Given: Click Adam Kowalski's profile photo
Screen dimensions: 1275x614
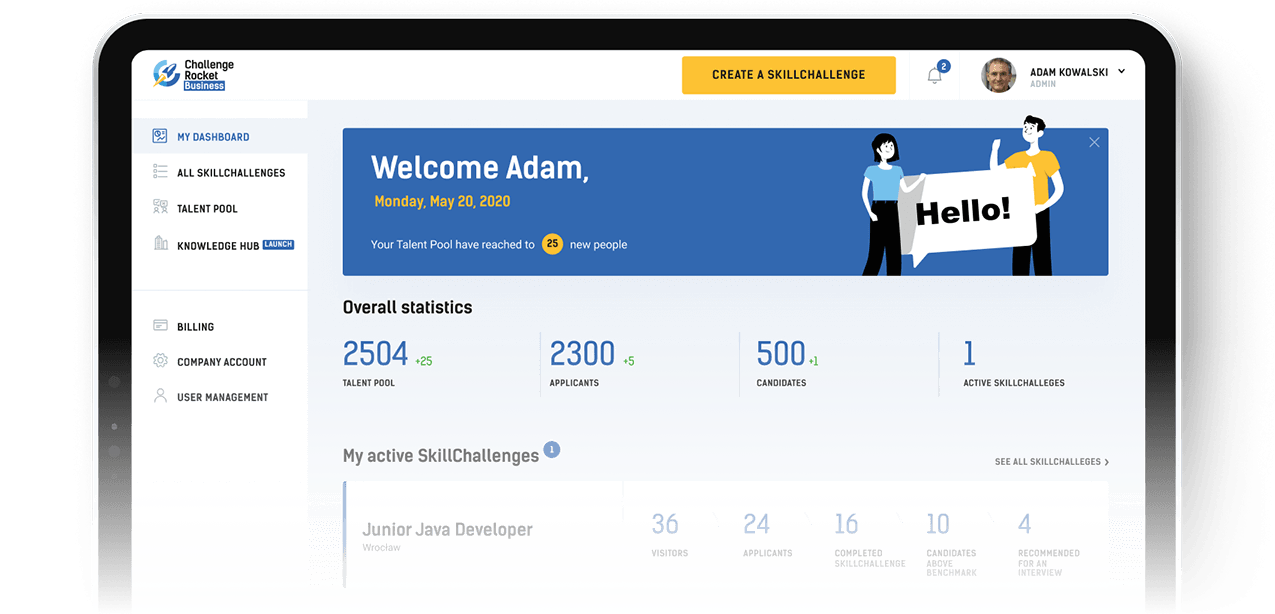Looking at the screenshot, I should point(998,76).
